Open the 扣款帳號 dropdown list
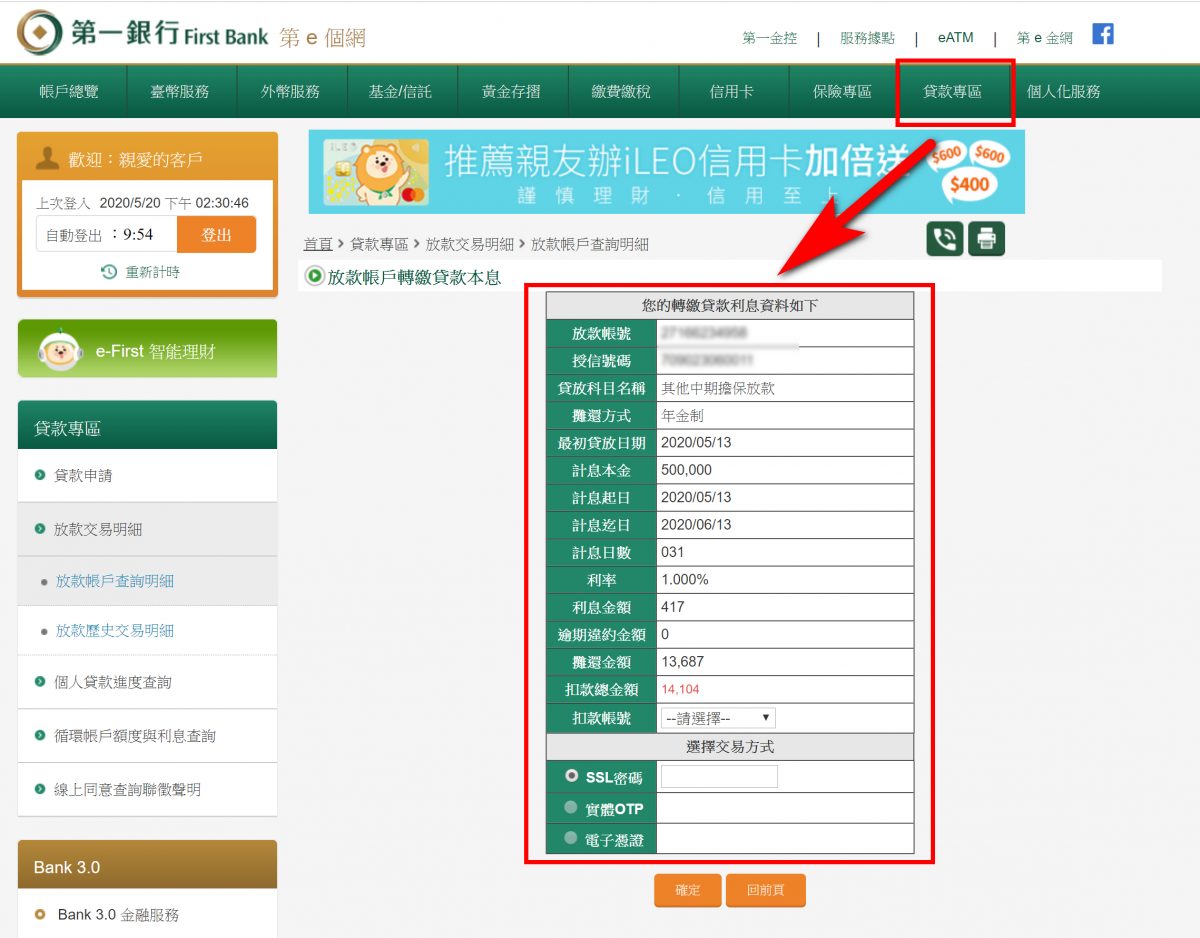 coord(718,718)
